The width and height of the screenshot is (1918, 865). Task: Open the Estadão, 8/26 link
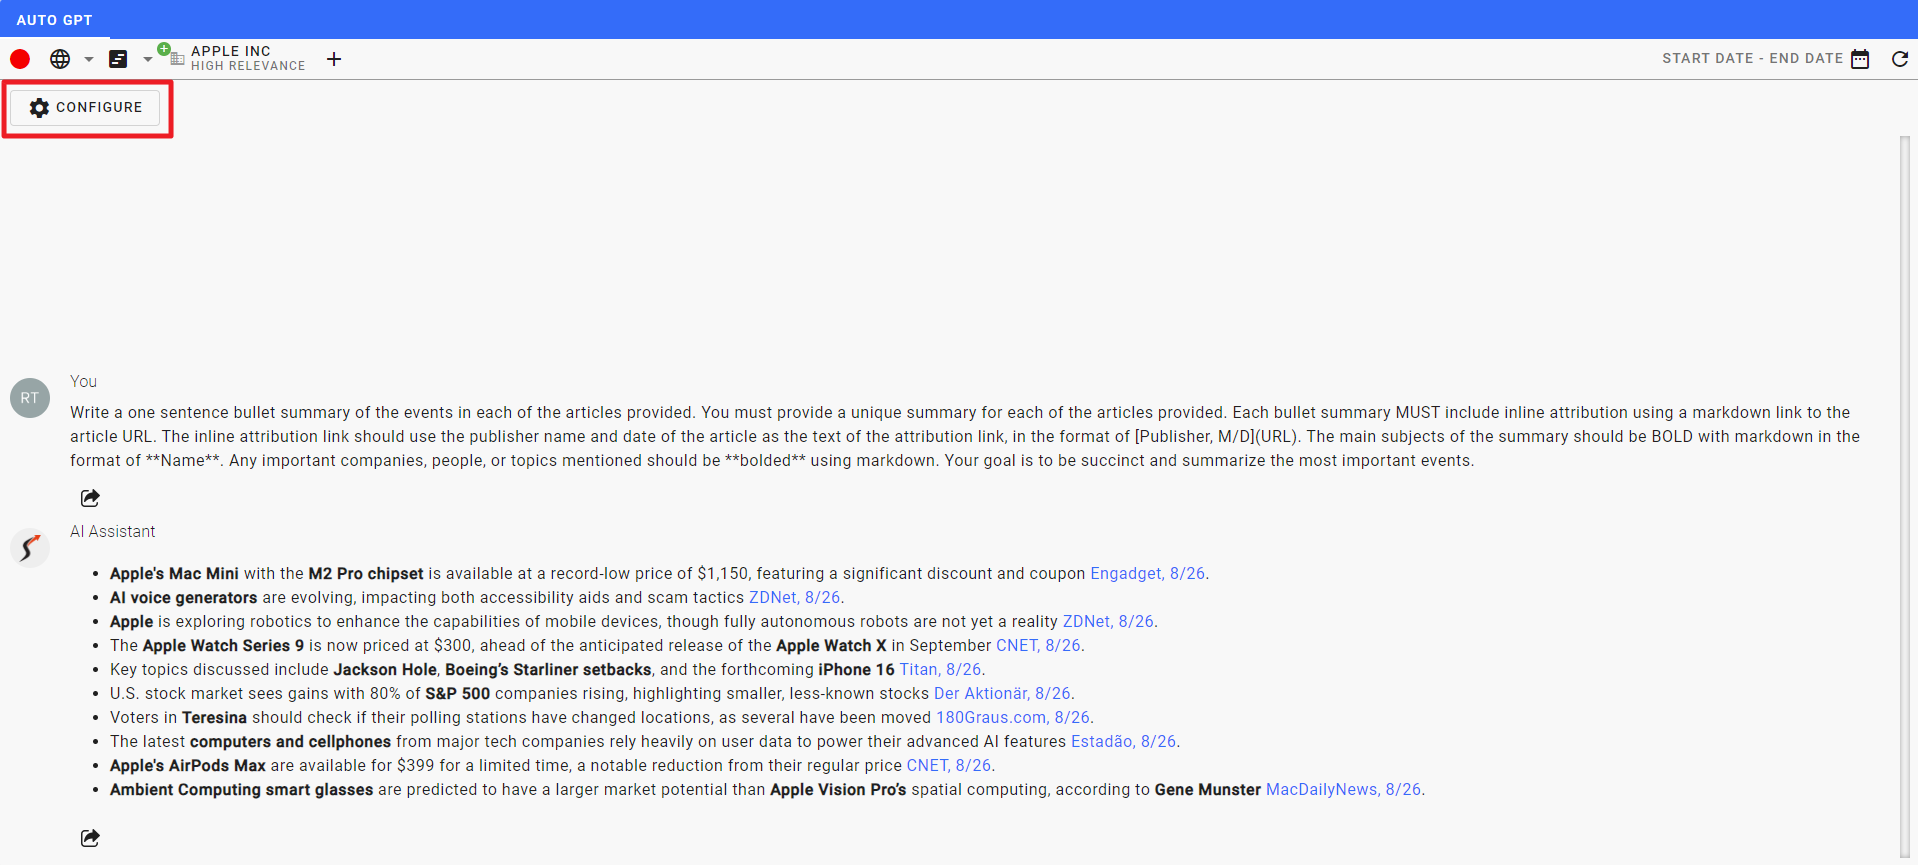[1124, 741]
